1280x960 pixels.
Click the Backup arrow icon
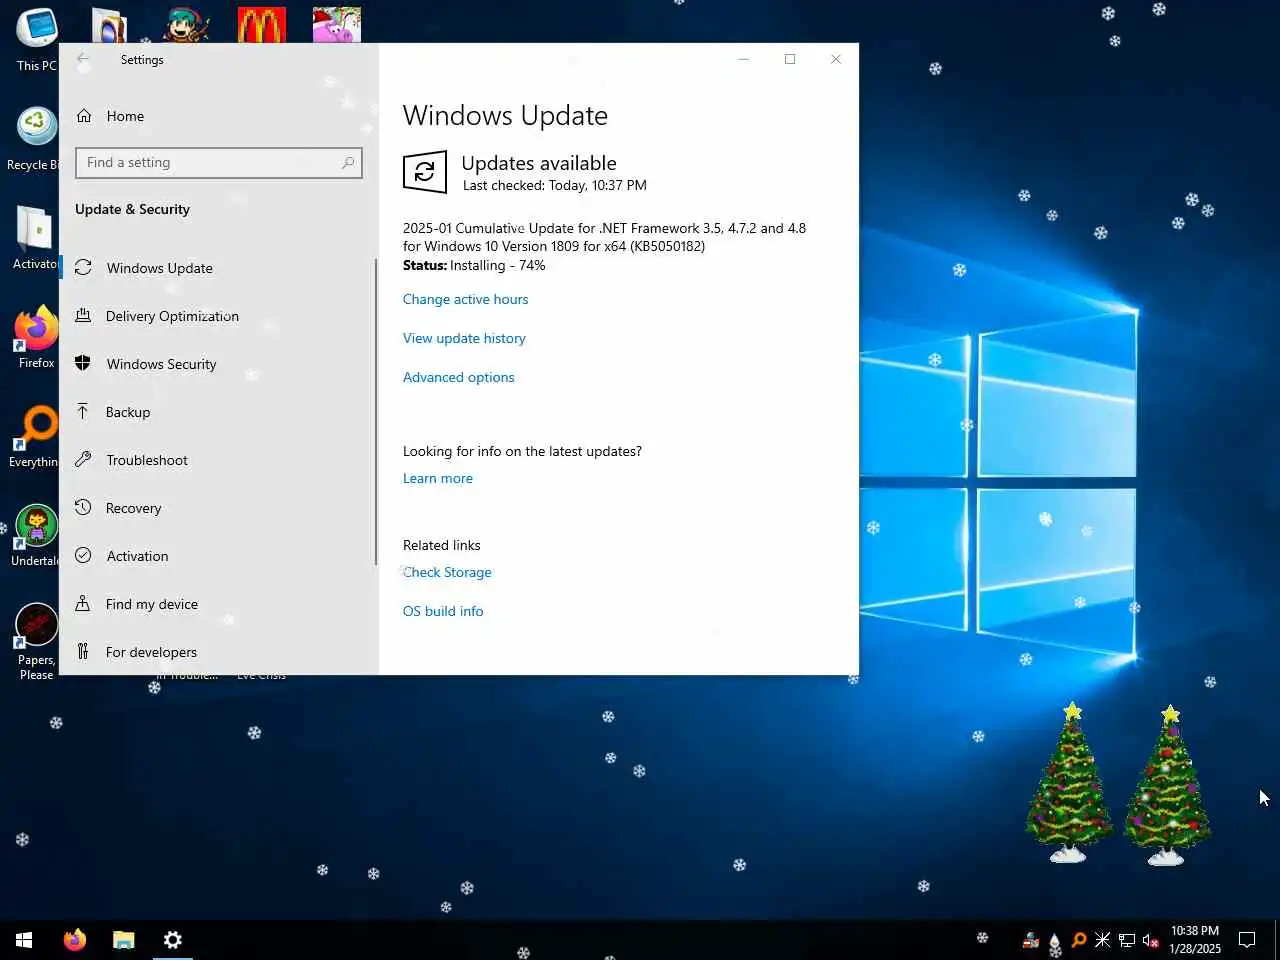84,412
